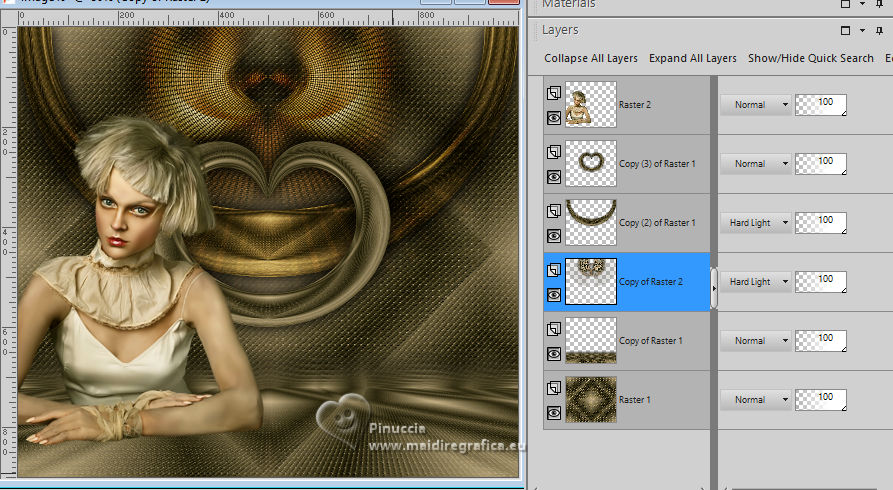This screenshot has height=490, width=893.
Task: Click layer type icon of Copy (2) of Raster 1
Action: pyautogui.click(x=554, y=211)
